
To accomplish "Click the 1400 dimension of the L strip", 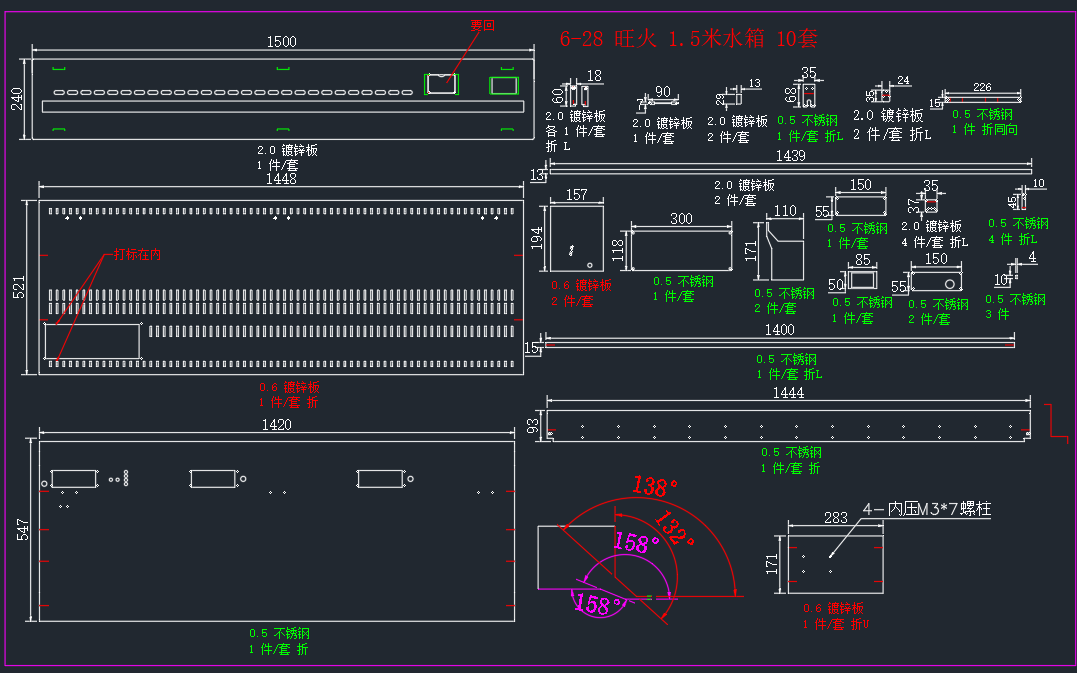I will (780, 330).
